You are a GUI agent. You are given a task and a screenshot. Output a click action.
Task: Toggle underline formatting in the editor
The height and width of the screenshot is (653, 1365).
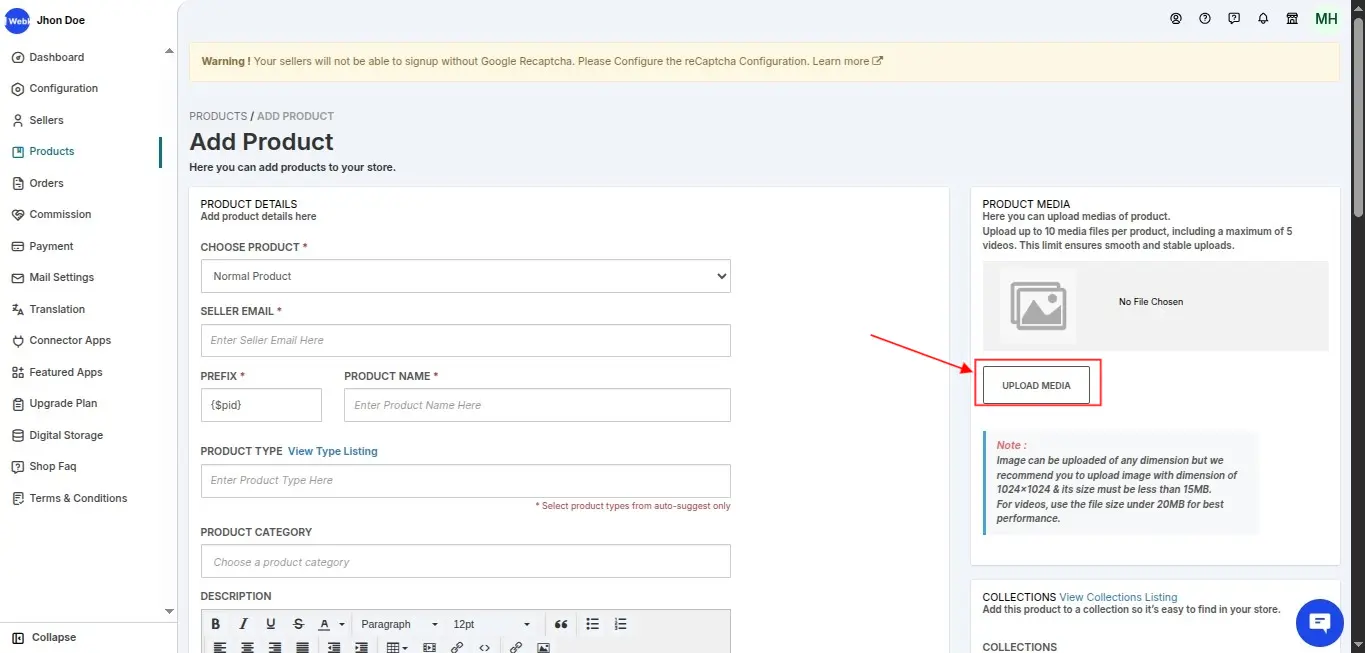(x=270, y=624)
